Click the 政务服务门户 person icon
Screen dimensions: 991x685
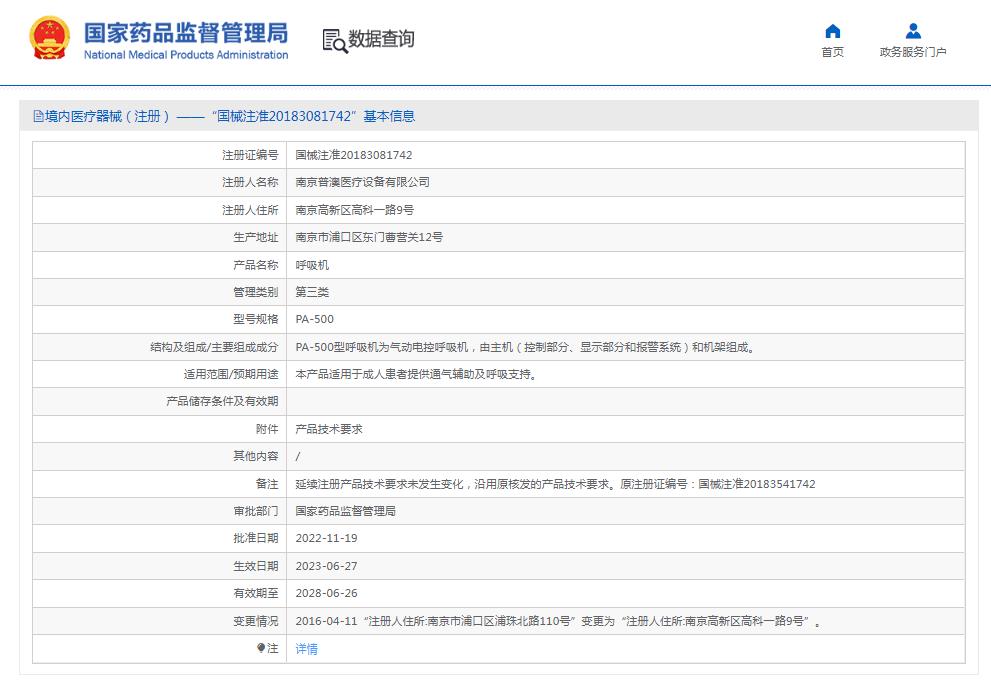(x=911, y=29)
